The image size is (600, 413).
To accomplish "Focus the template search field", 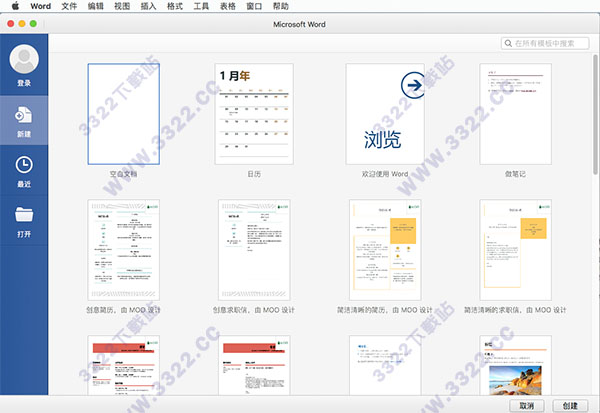I will point(545,43).
